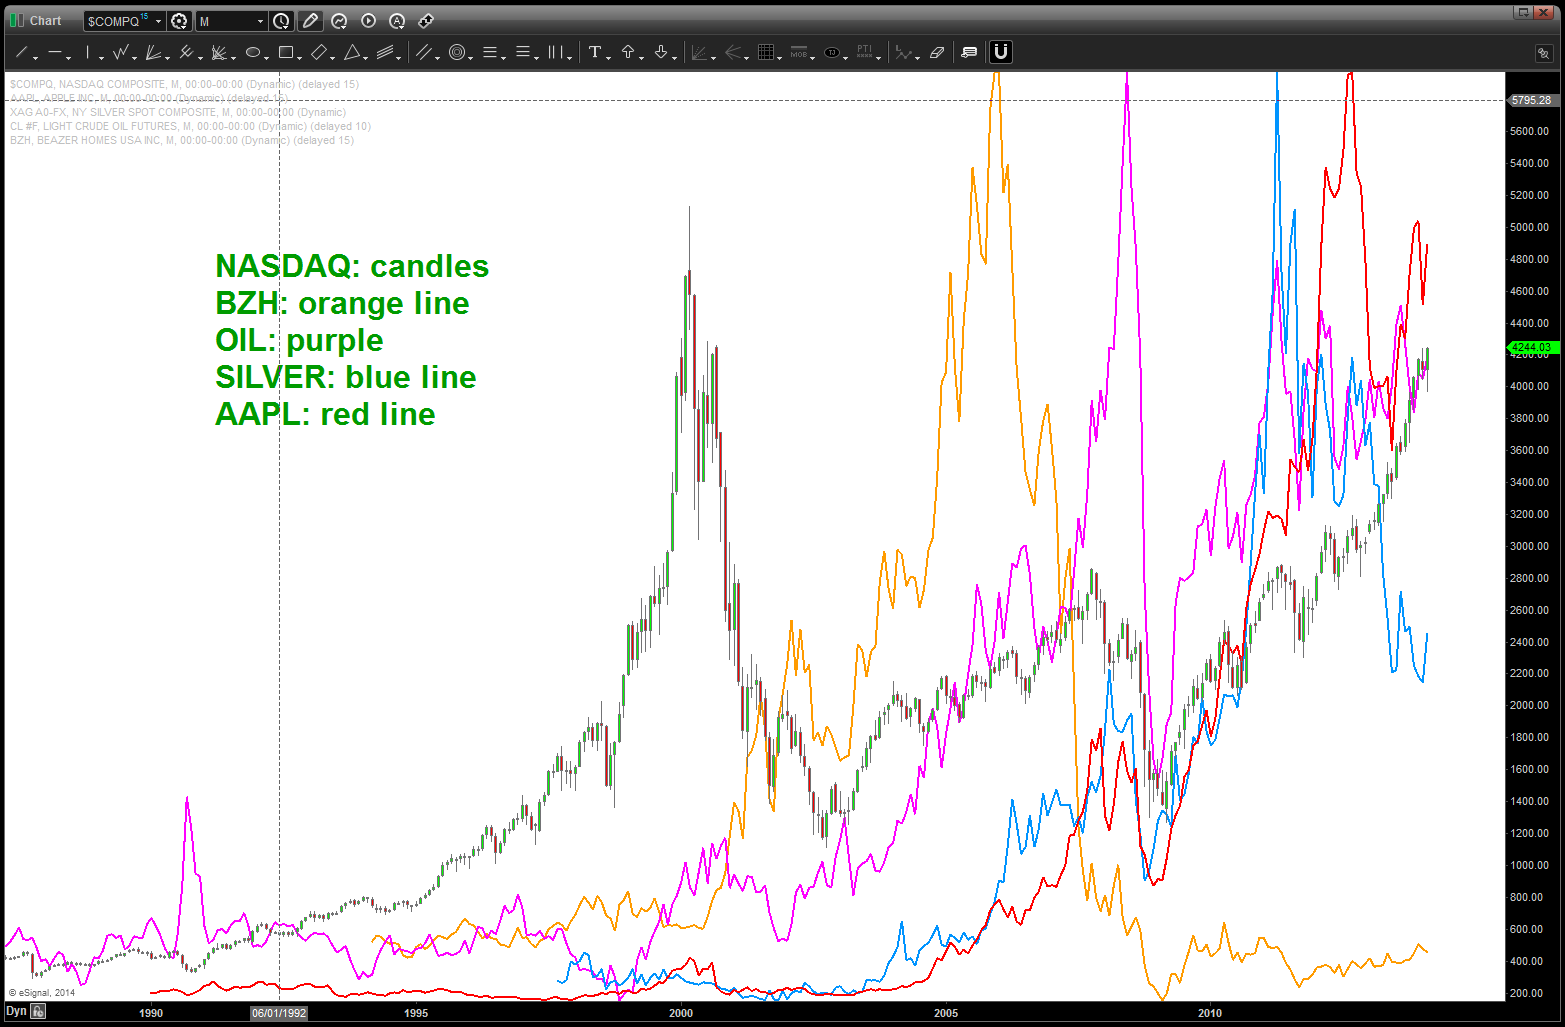Viewport: 1565px width, 1027px height.
Task: Open the time template clock menu
Action: click(x=282, y=21)
